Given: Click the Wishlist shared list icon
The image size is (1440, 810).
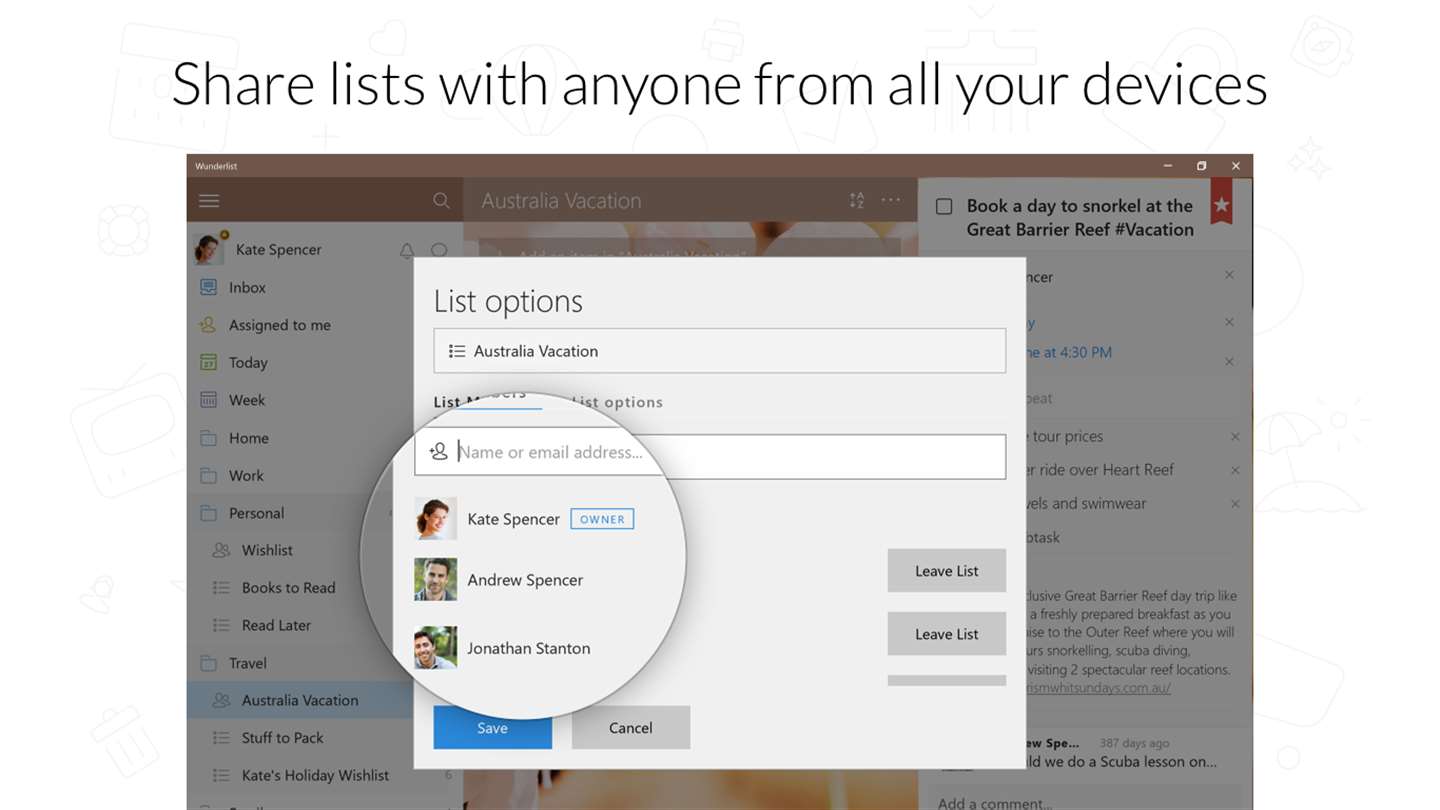Looking at the screenshot, I should click(221, 550).
